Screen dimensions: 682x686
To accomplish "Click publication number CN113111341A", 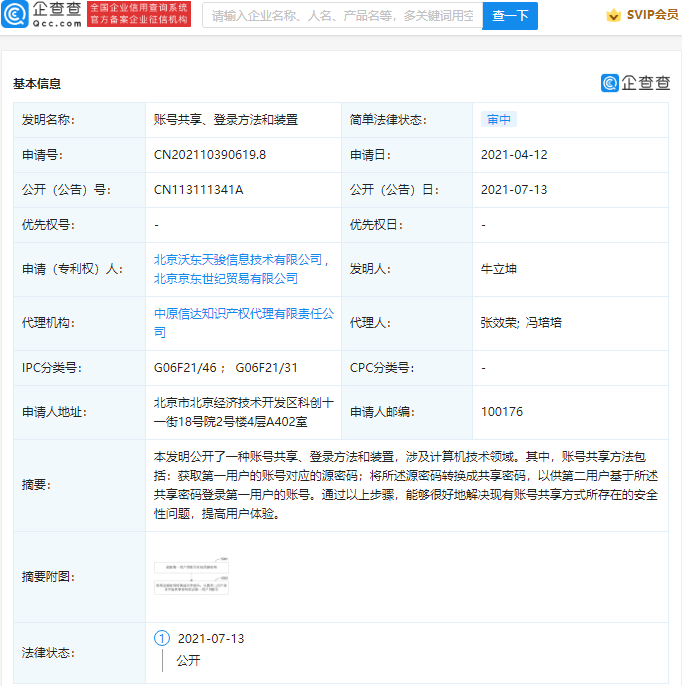I will coord(198,190).
